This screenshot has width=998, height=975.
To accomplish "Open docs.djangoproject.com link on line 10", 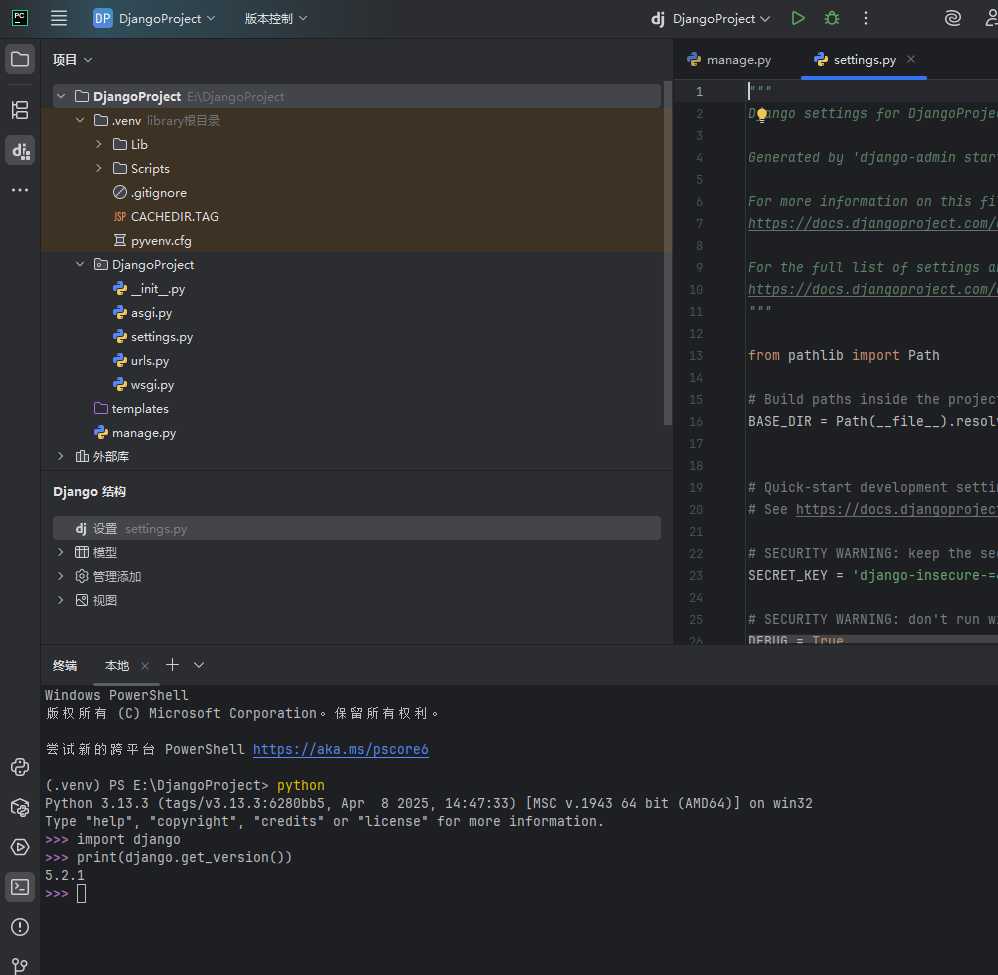I will point(873,290).
